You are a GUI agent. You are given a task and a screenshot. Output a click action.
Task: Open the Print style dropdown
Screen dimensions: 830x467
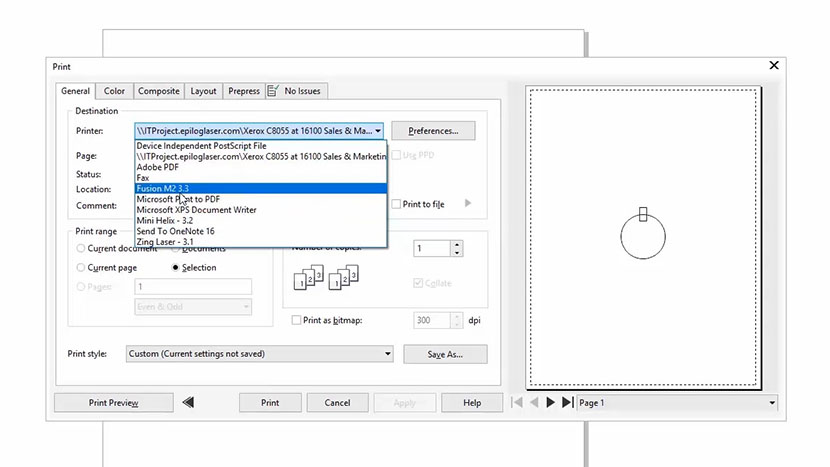388,354
